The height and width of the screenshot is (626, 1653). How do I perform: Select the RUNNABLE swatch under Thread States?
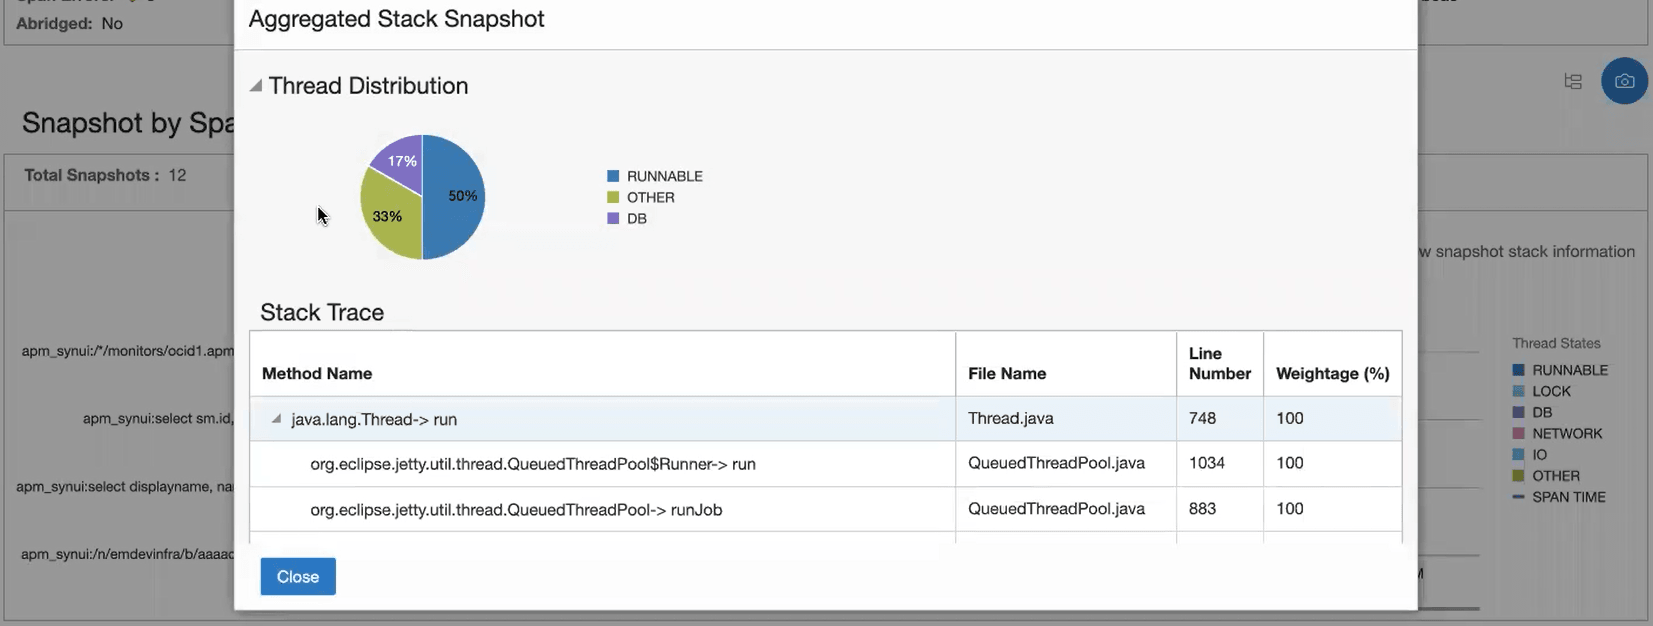[1520, 370]
